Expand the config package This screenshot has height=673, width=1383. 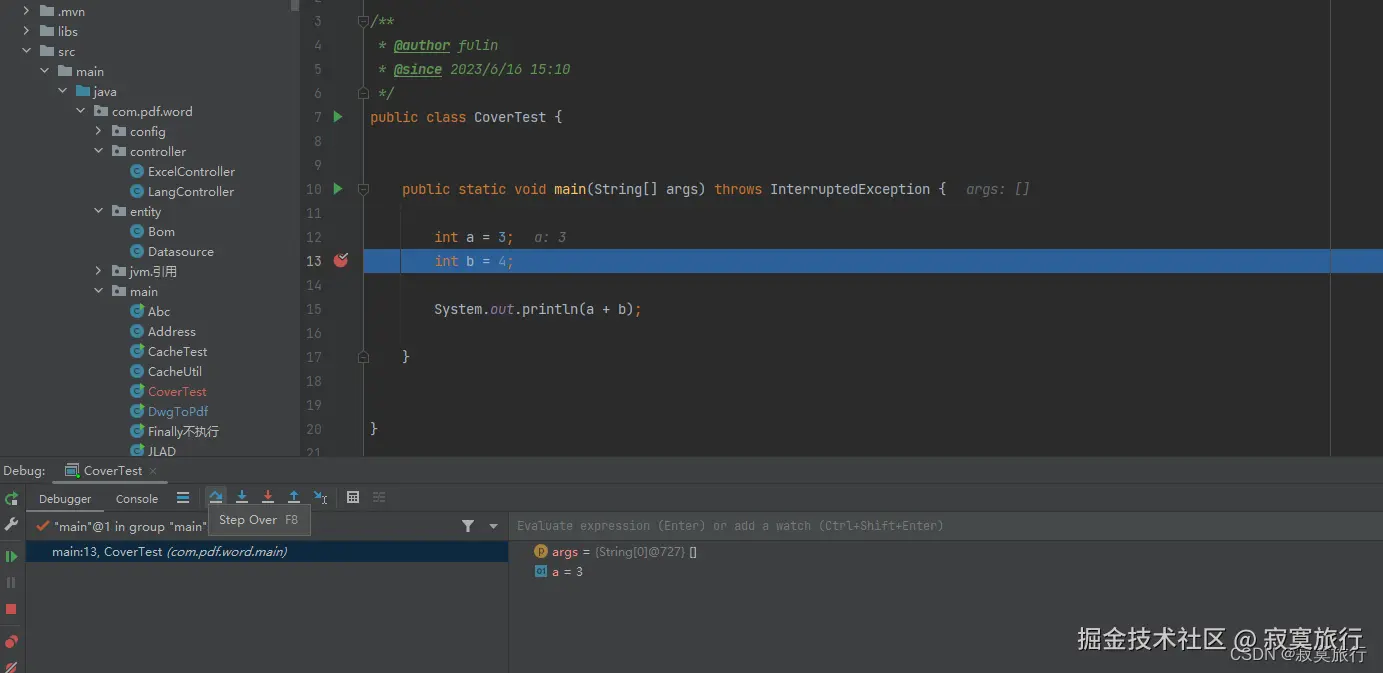click(99, 132)
